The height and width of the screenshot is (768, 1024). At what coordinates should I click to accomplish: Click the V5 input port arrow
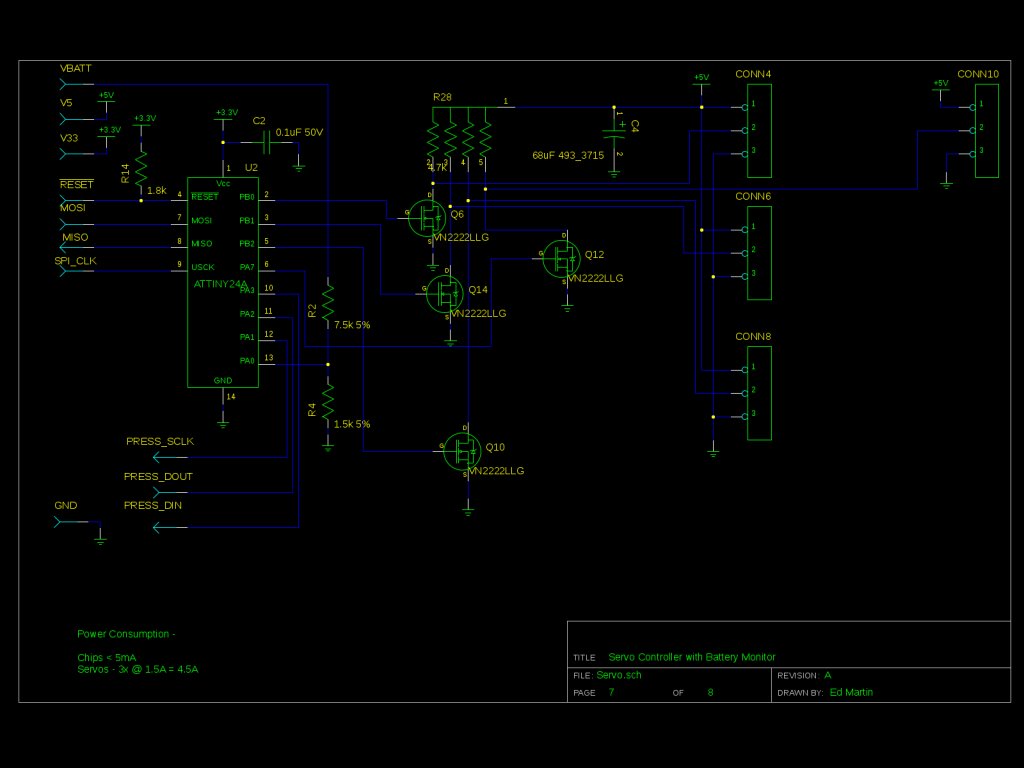(x=76, y=119)
